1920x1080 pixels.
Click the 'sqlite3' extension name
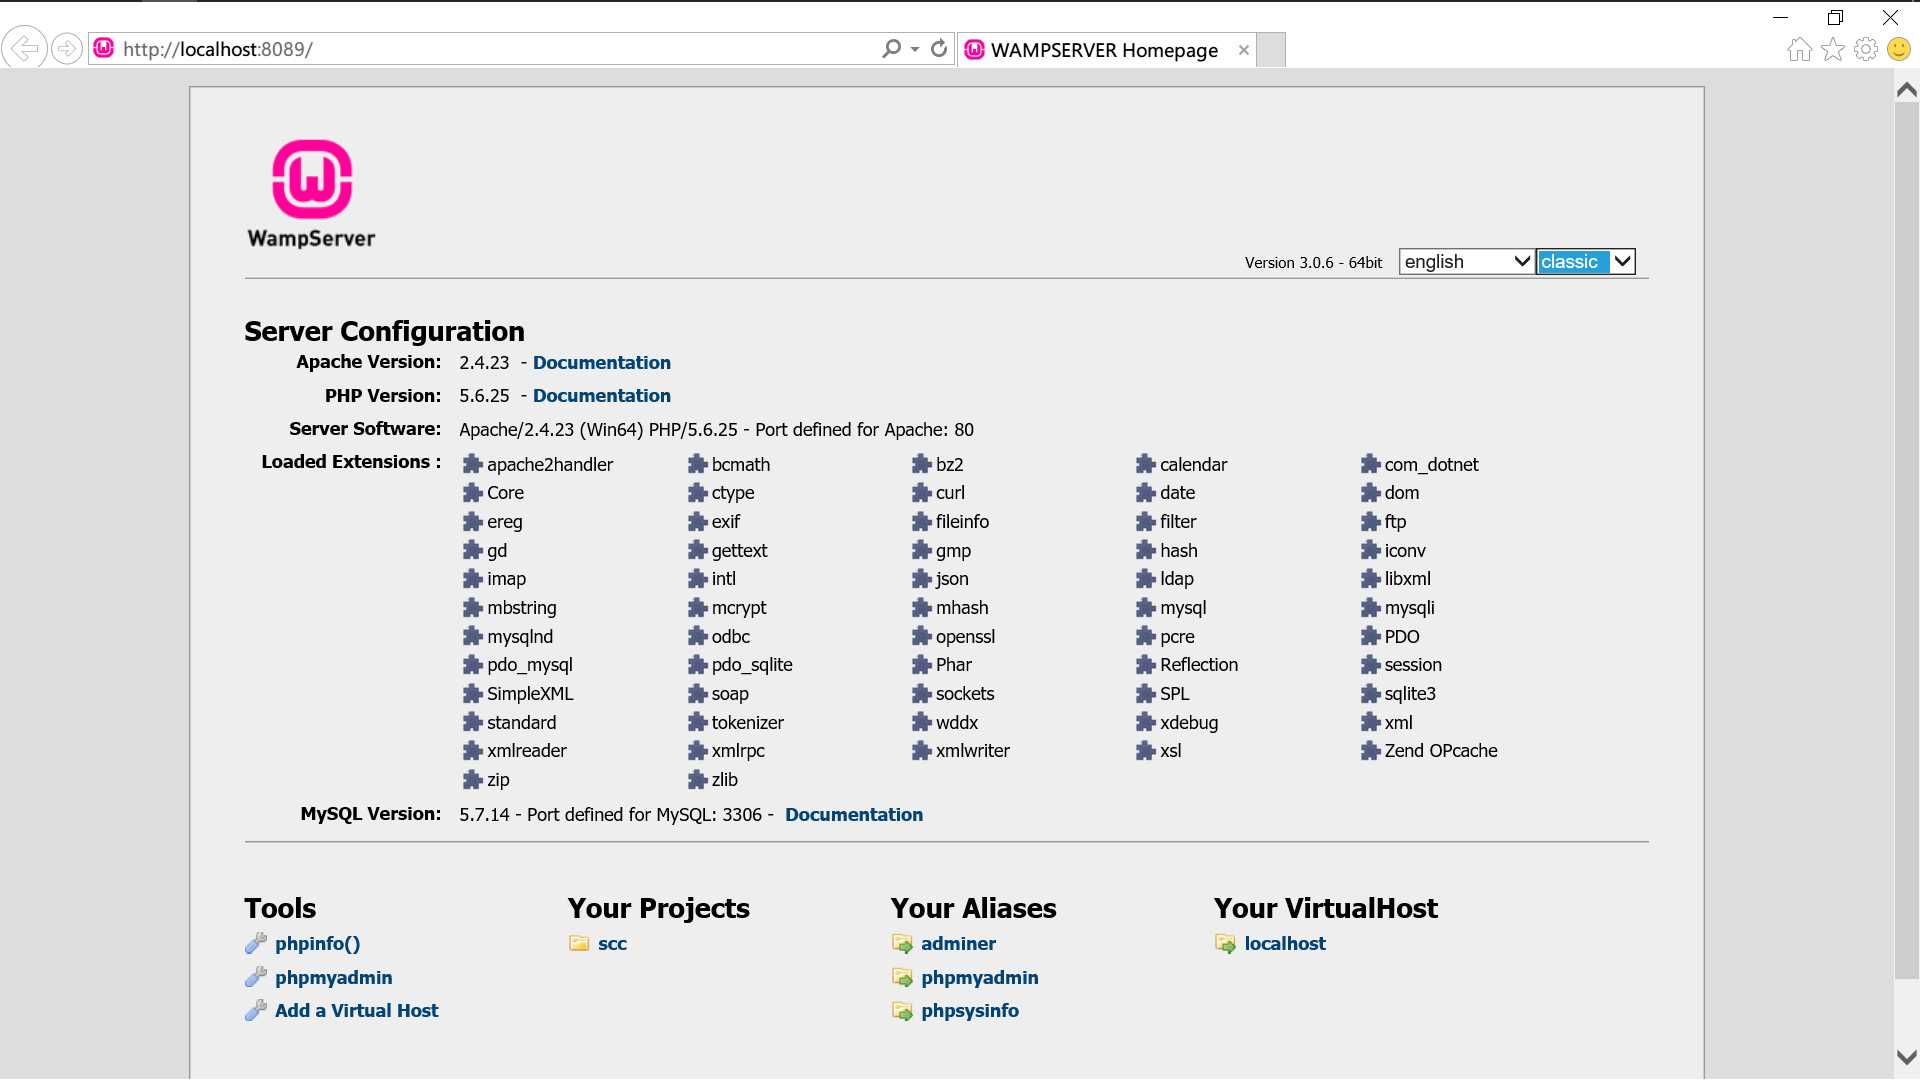pos(1409,693)
